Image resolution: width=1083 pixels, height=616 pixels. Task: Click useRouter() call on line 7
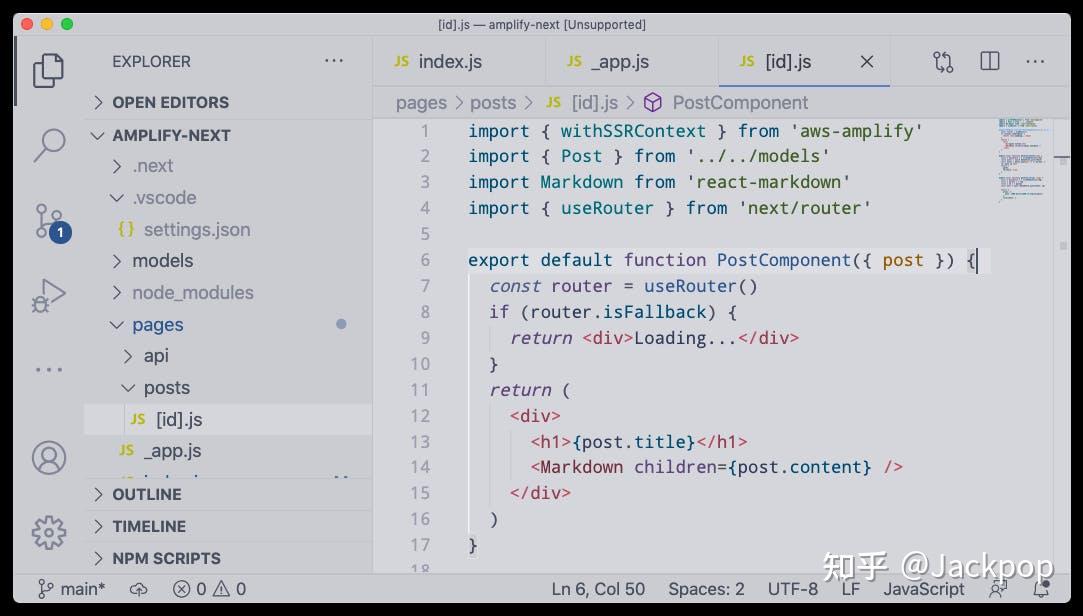click(700, 286)
